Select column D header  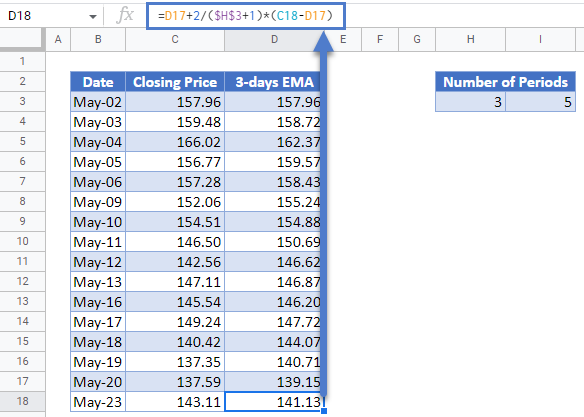coord(274,39)
